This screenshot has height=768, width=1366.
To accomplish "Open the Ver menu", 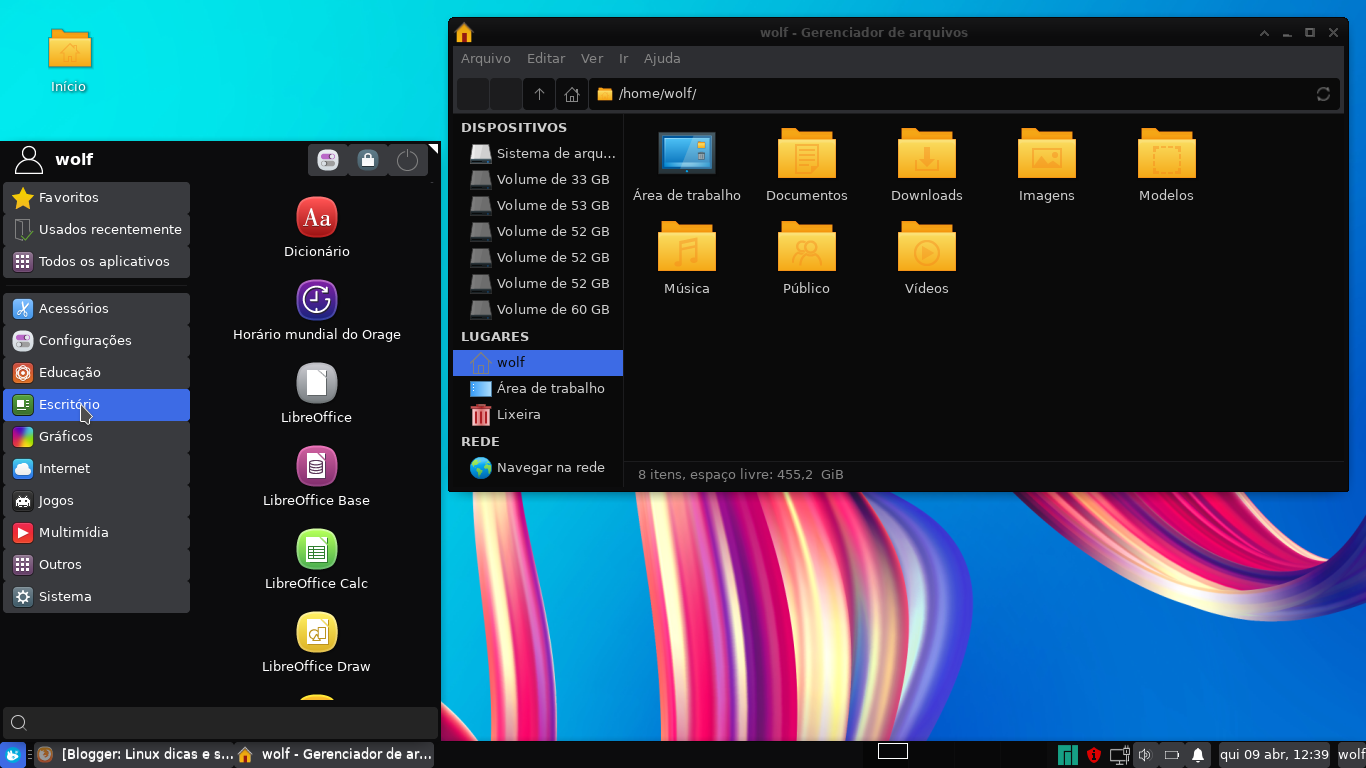I will pyautogui.click(x=591, y=58).
